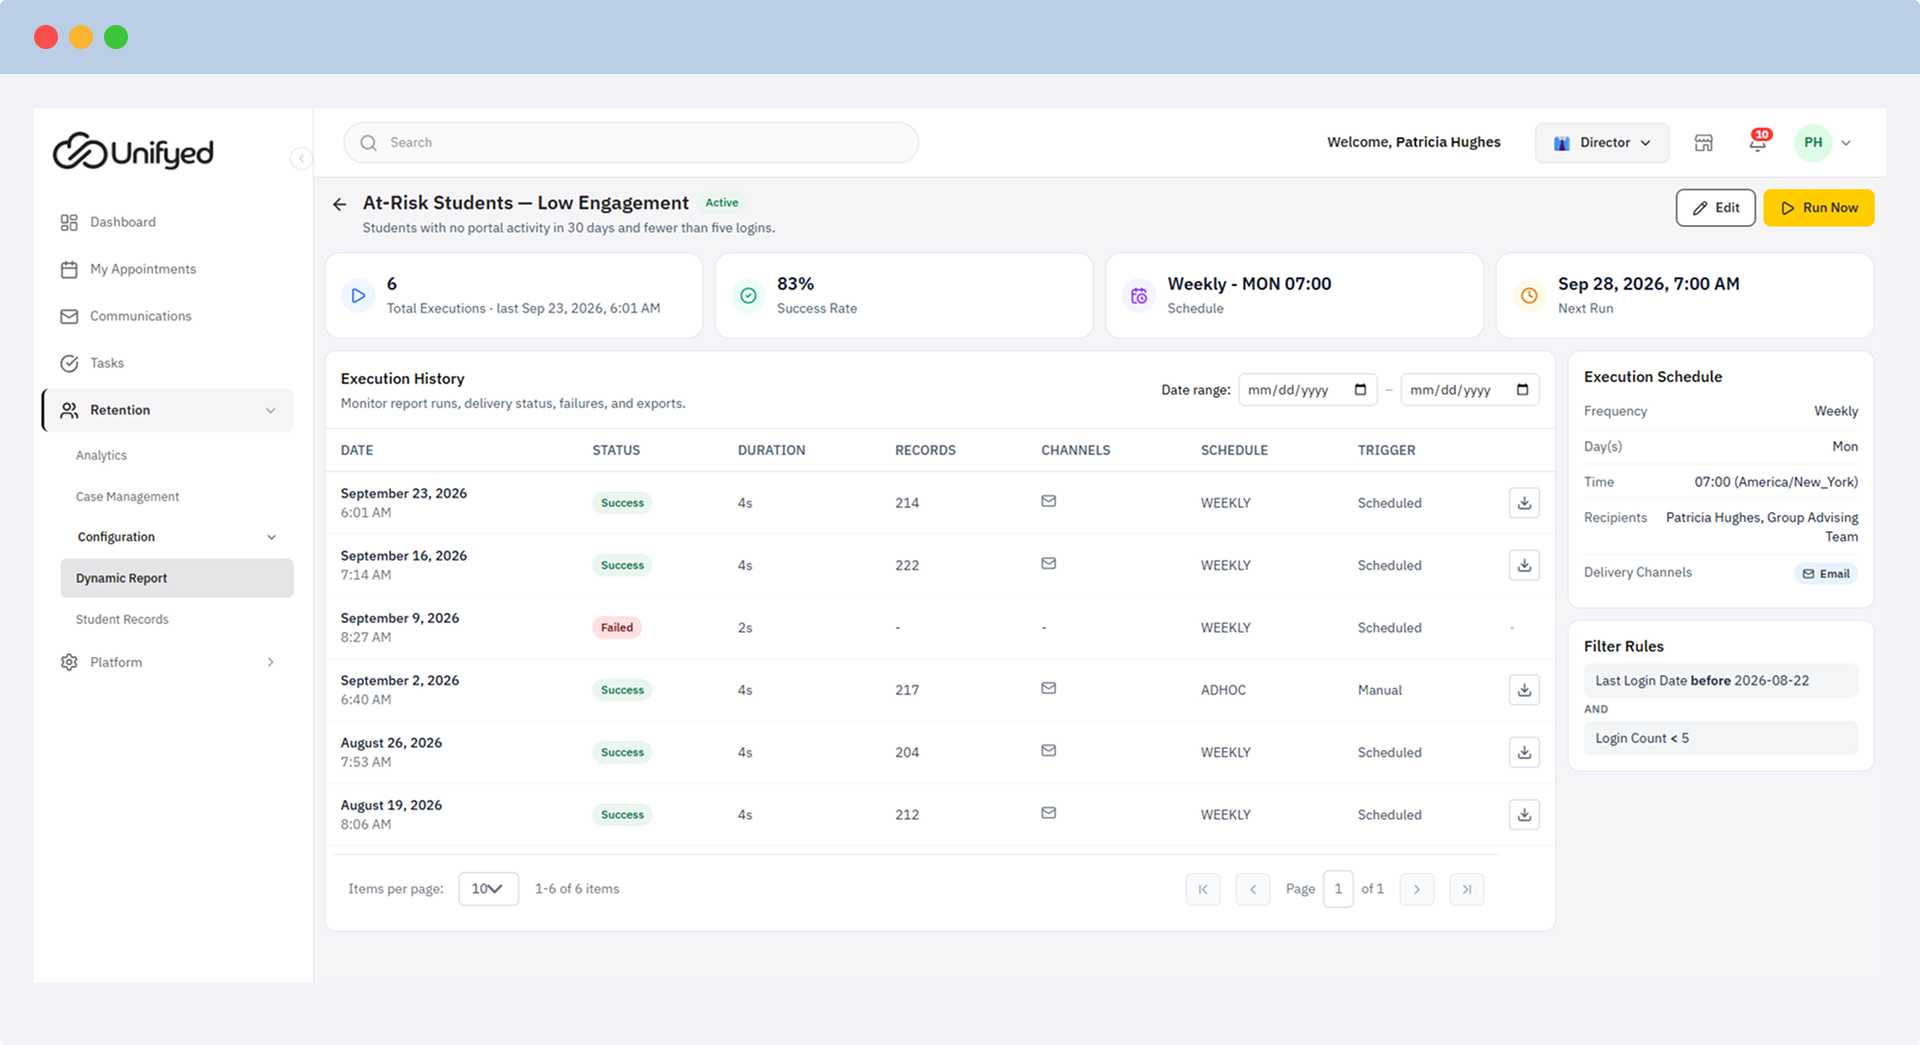Screen dimensions: 1920x1045
Task: Click the email channel icon for September 23
Action: tap(1048, 501)
